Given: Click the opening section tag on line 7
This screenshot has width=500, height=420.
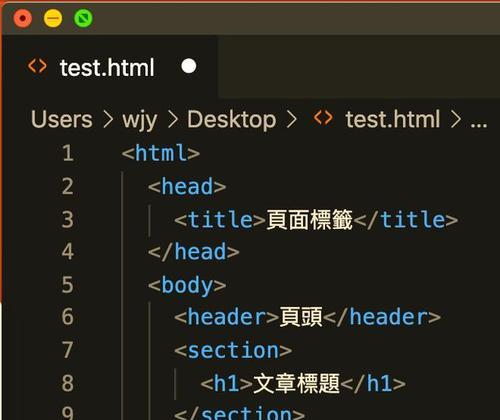Looking at the screenshot, I should [x=233, y=351].
